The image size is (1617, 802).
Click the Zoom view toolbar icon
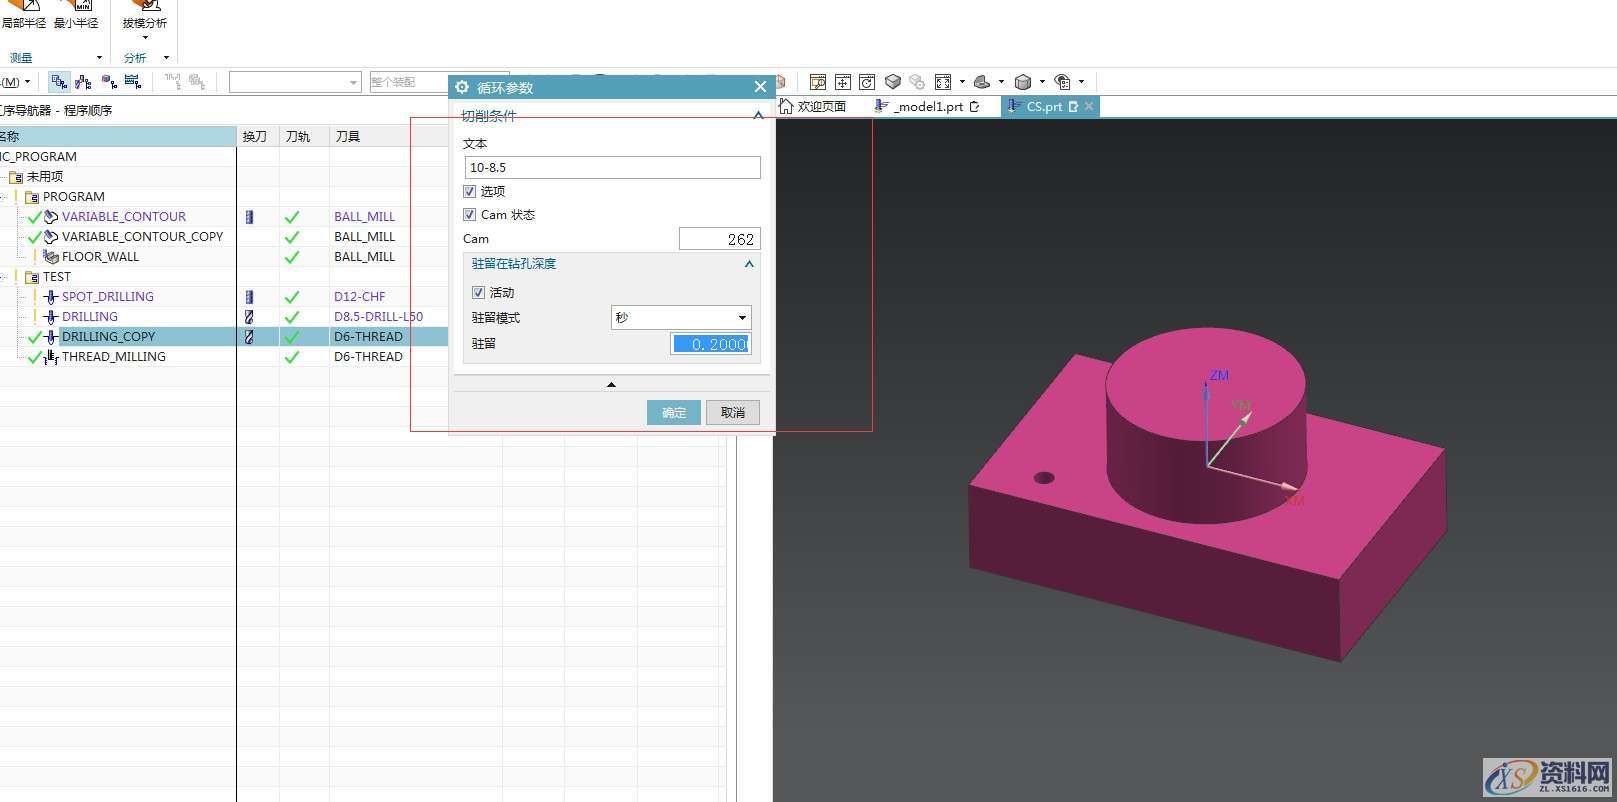(818, 82)
